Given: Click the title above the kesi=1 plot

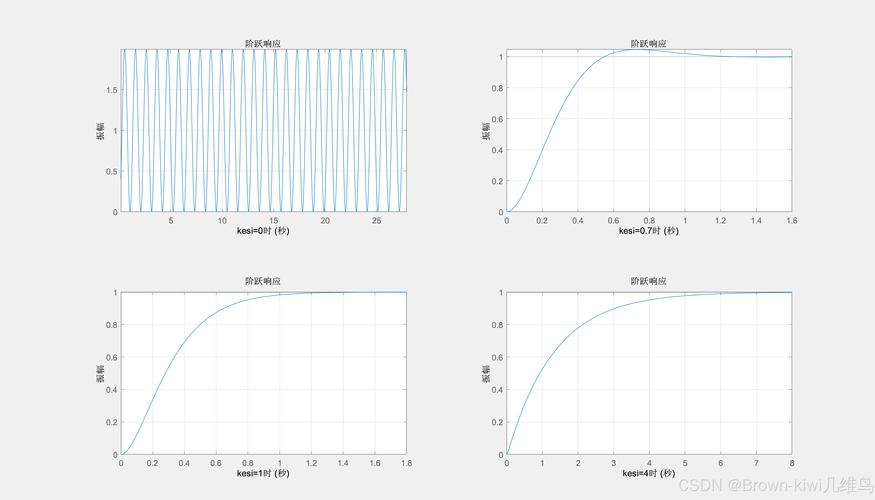Looking at the screenshot, I should tap(264, 282).
